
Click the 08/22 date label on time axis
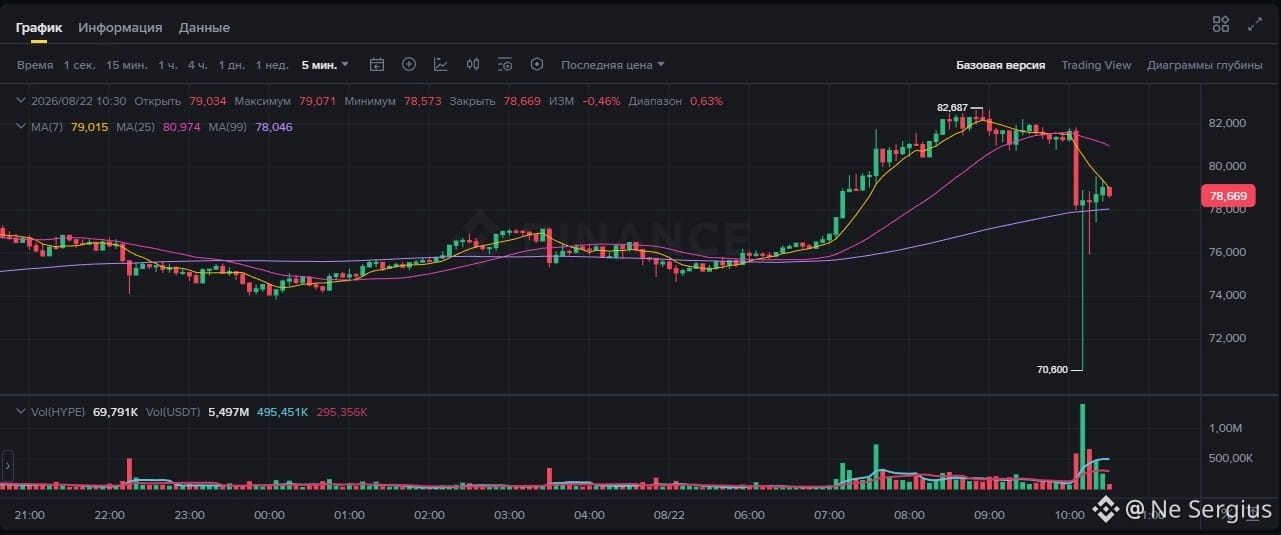pos(669,515)
